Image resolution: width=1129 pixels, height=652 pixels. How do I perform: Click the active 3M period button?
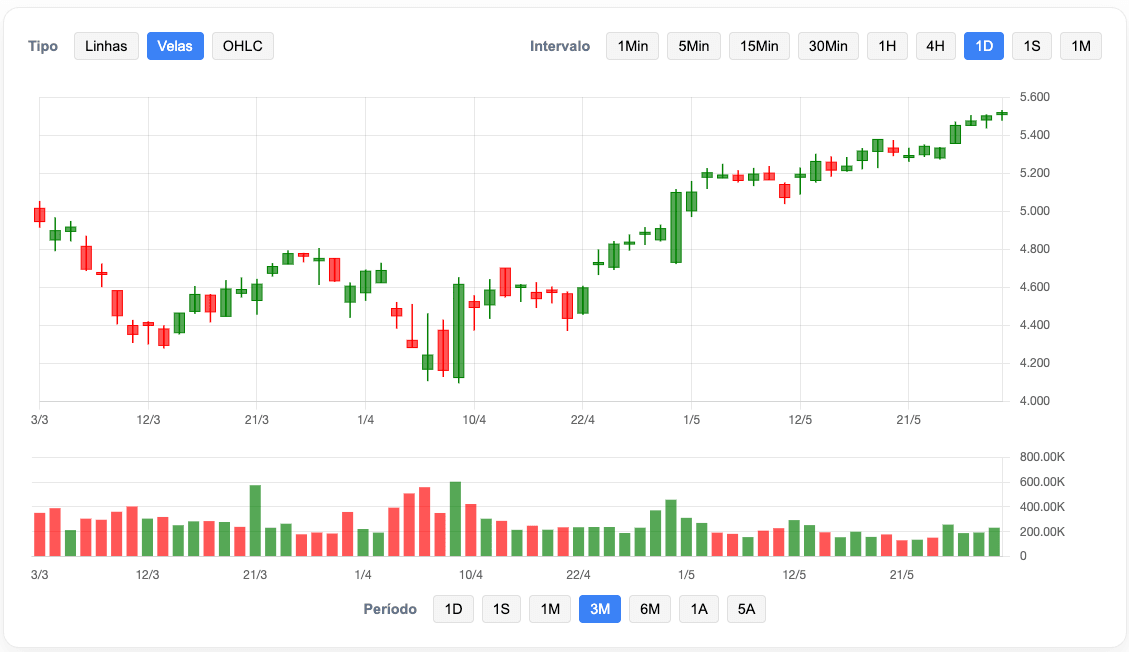pos(600,609)
